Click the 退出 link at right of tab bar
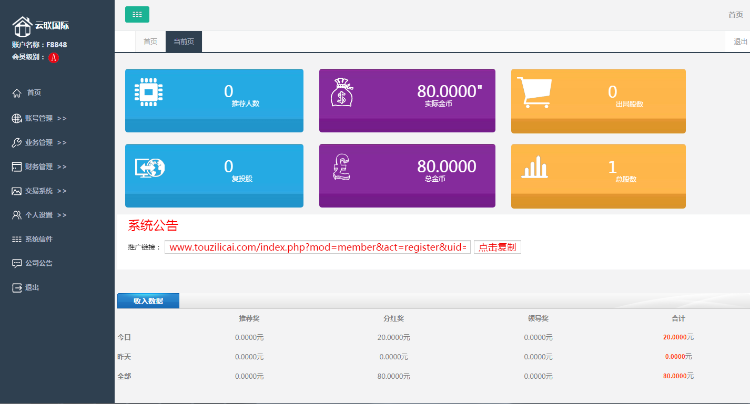Image resolution: width=750 pixels, height=404 pixels. (x=741, y=42)
